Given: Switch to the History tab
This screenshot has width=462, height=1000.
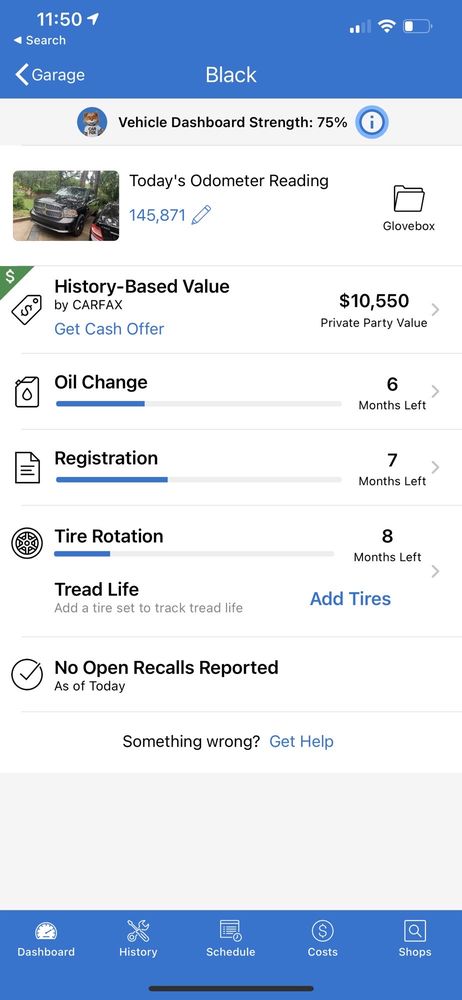Looking at the screenshot, I should pyautogui.click(x=138, y=939).
